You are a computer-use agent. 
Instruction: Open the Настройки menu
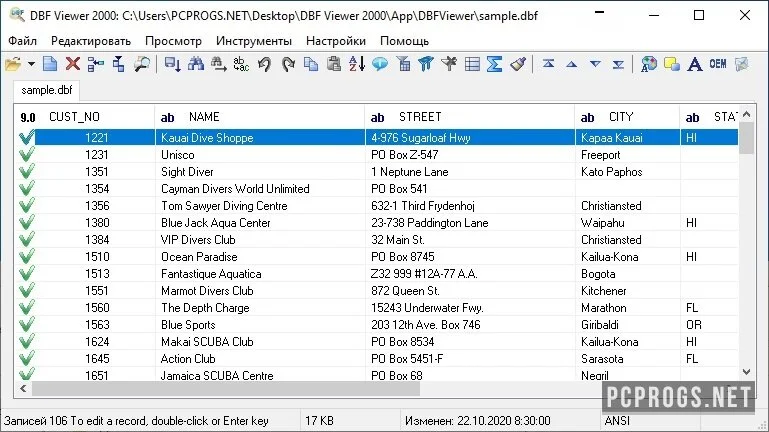335,41
